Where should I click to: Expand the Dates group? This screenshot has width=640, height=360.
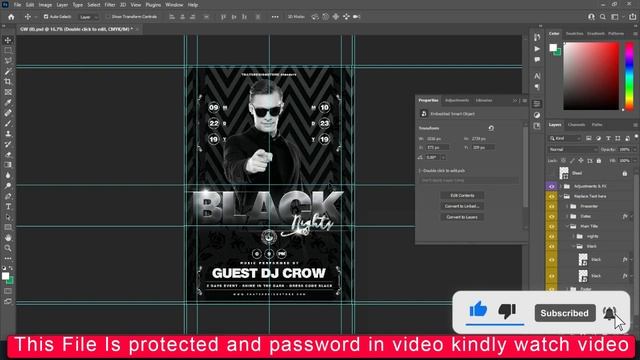pyautogui.click(x=567, y=216)
